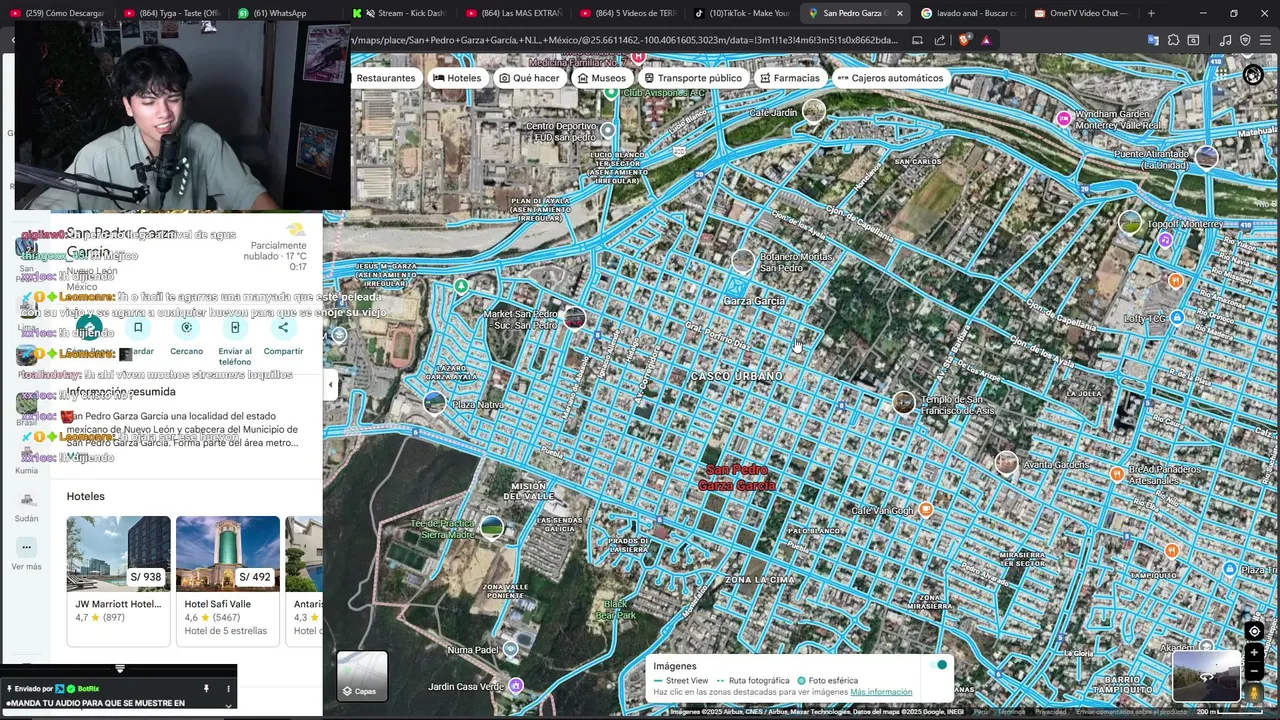Viewport: 1280px width, 720px height.
Task: Click the Tee de Práctica Sierra Madre marker
Action: click(491, 526)
